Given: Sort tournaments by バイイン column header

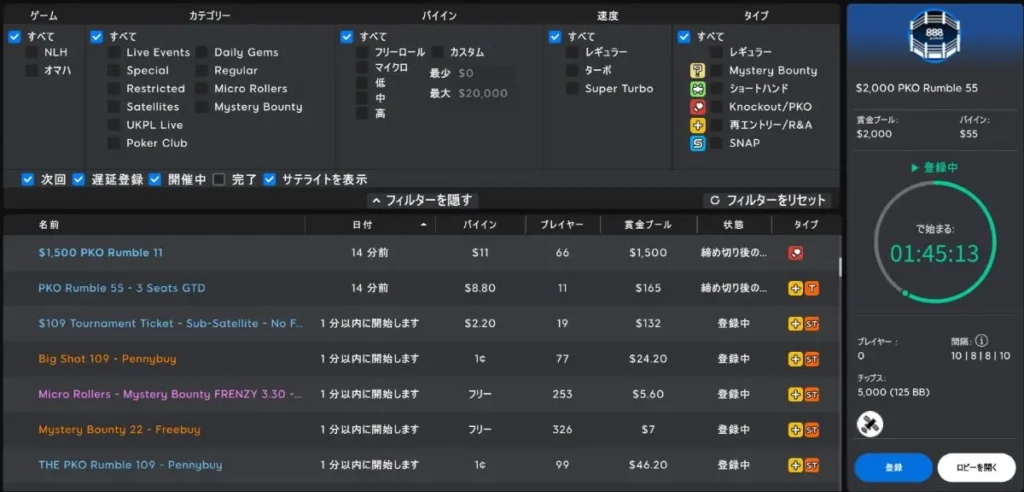Looking at the screenshot, I should pyautogui.click(x=480, y=225).
